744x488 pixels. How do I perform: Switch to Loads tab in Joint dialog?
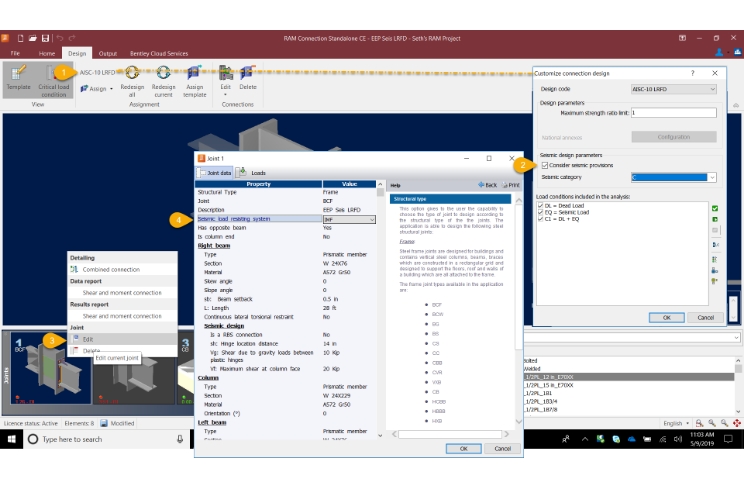tap(252, 173)
